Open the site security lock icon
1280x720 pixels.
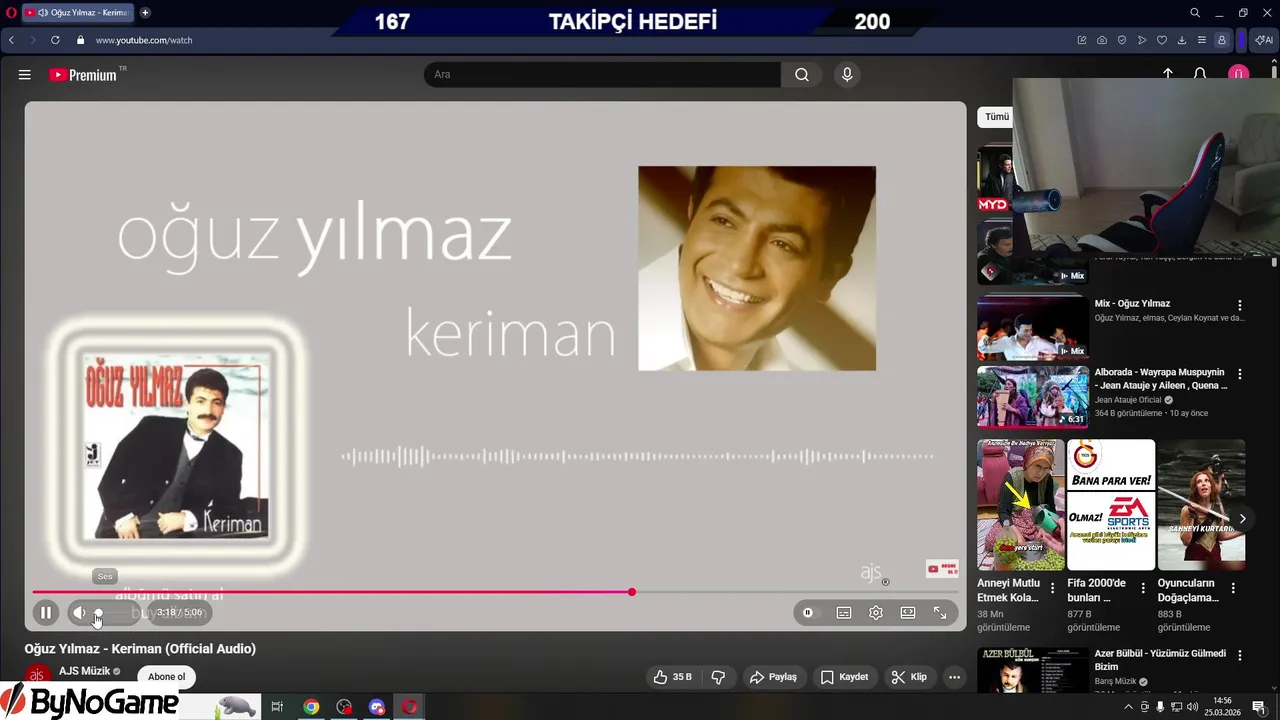81,40
